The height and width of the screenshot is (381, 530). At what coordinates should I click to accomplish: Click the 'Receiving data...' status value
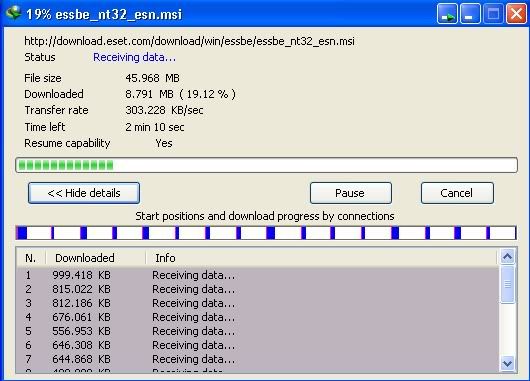coord(135,57)
